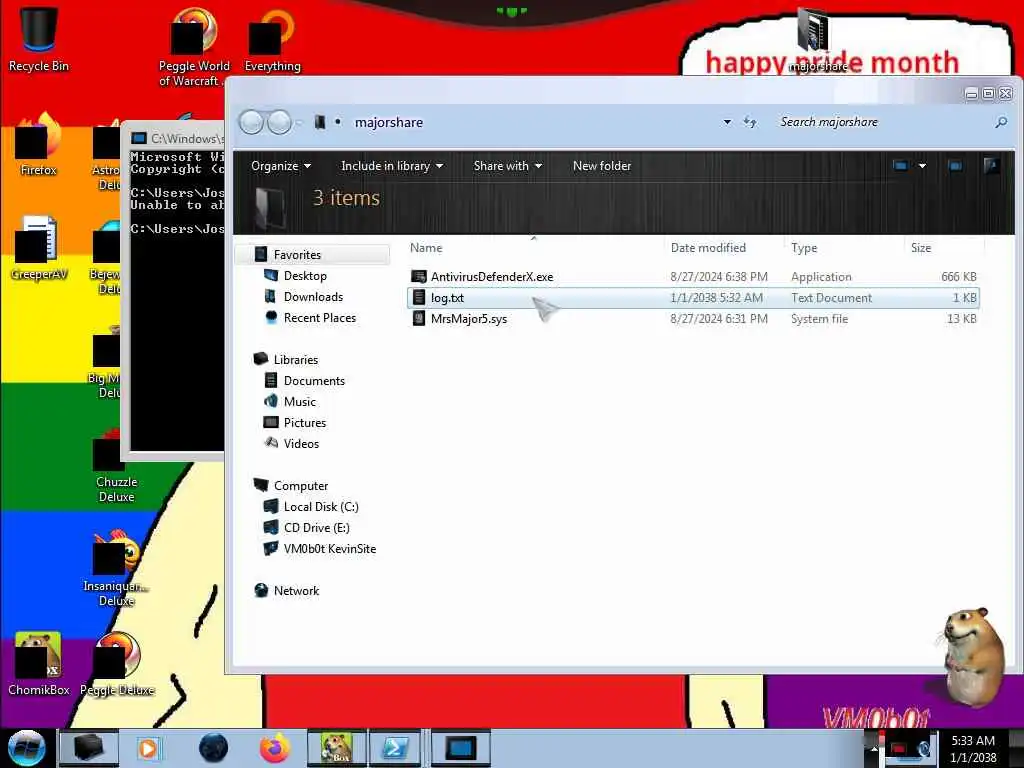The image size is (1024, 768).
Task: Open Local Disk (C:)
Action: (x=321, y=507)
